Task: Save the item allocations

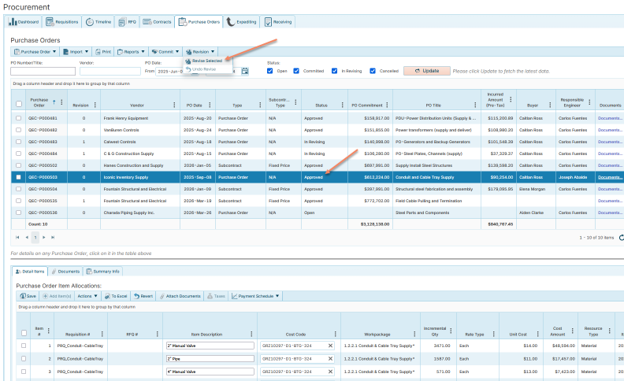Action: [x=28, y=296]
